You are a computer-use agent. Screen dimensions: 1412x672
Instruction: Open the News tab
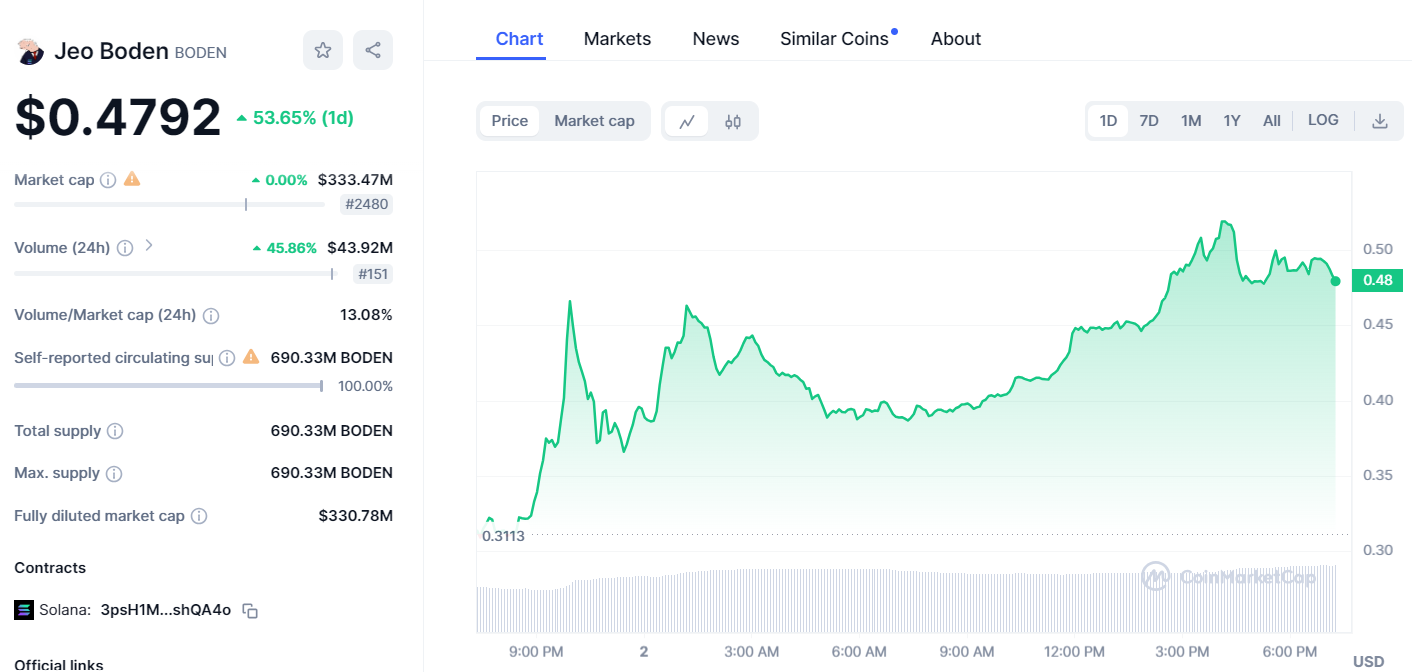[715, 39]
